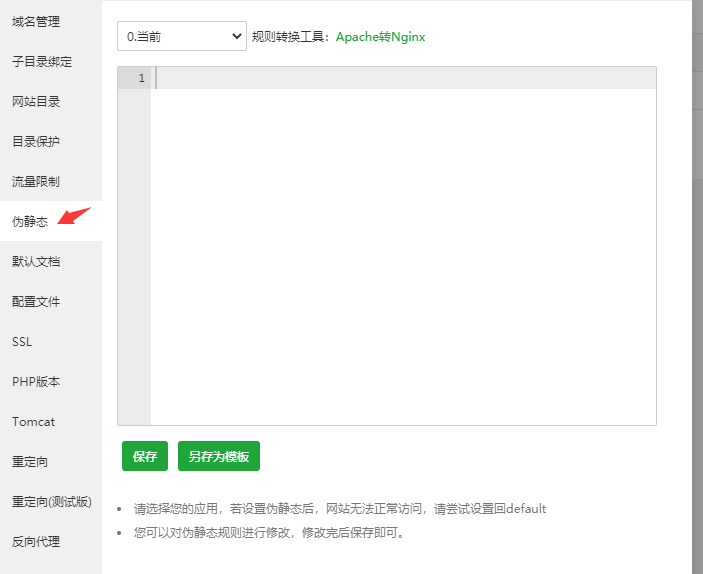Switch to the 子目录绑定 tab
This screenshot has height=574, width=703.
pos(51,61)
